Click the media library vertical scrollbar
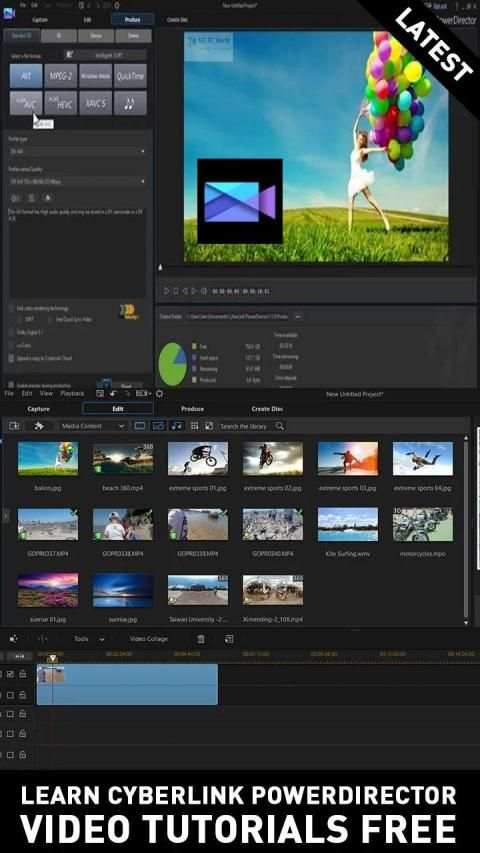 (466, 530)
